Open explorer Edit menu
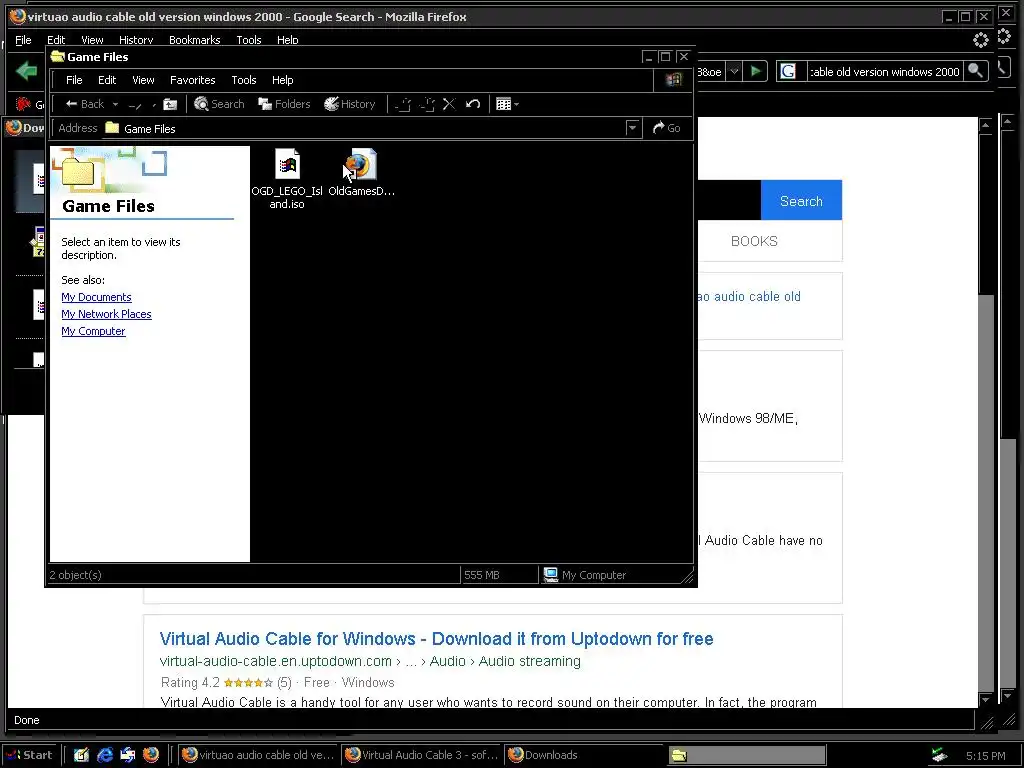 point(107,80)
